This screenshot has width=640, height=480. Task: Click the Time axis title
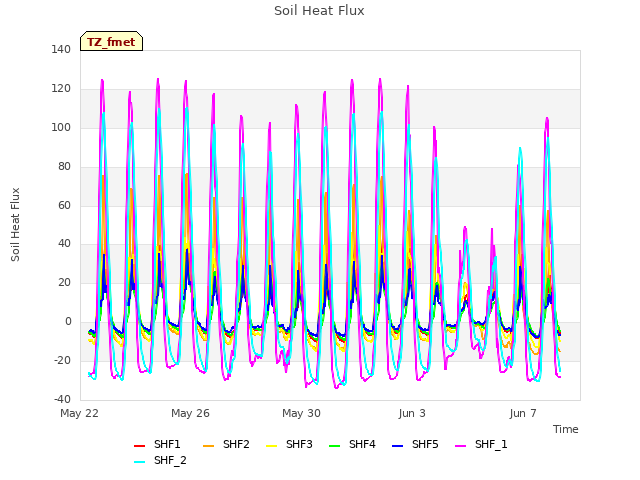tap(566, 429)
